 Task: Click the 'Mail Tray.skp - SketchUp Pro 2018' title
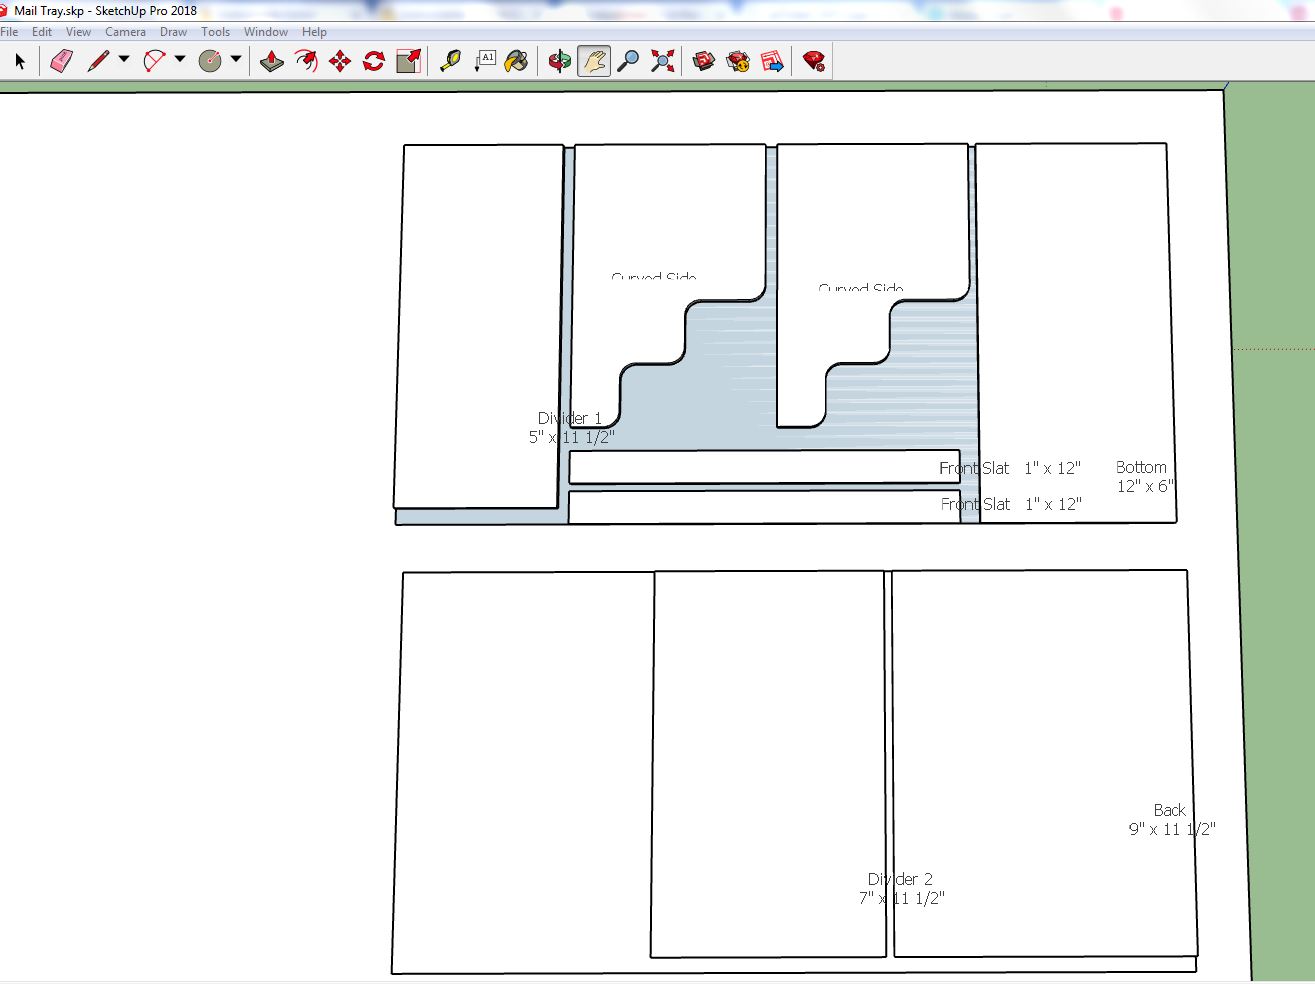[105, 11]
